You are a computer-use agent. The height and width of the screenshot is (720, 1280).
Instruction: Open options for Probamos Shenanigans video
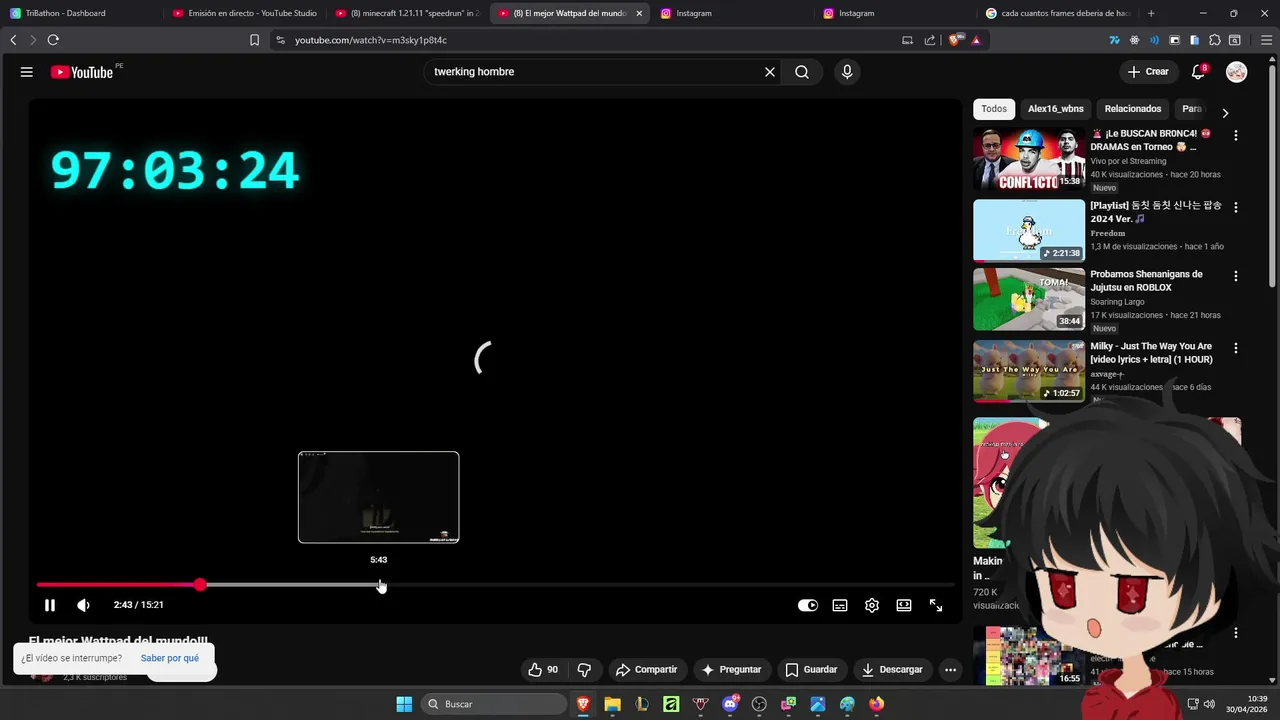click(x=1236, y=276)
